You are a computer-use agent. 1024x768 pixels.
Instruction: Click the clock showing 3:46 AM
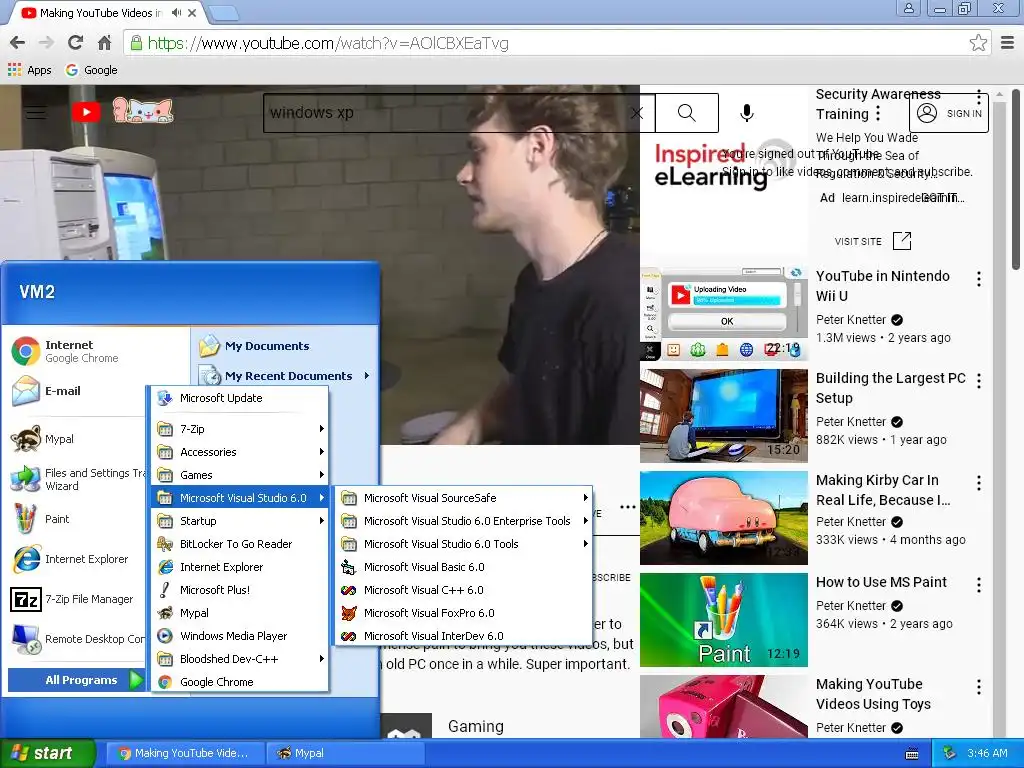click(x=987, y=753)
